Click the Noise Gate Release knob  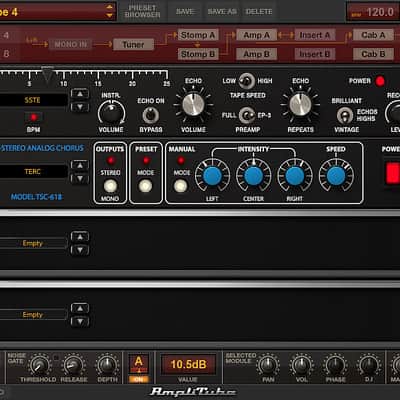coord(73,365)
